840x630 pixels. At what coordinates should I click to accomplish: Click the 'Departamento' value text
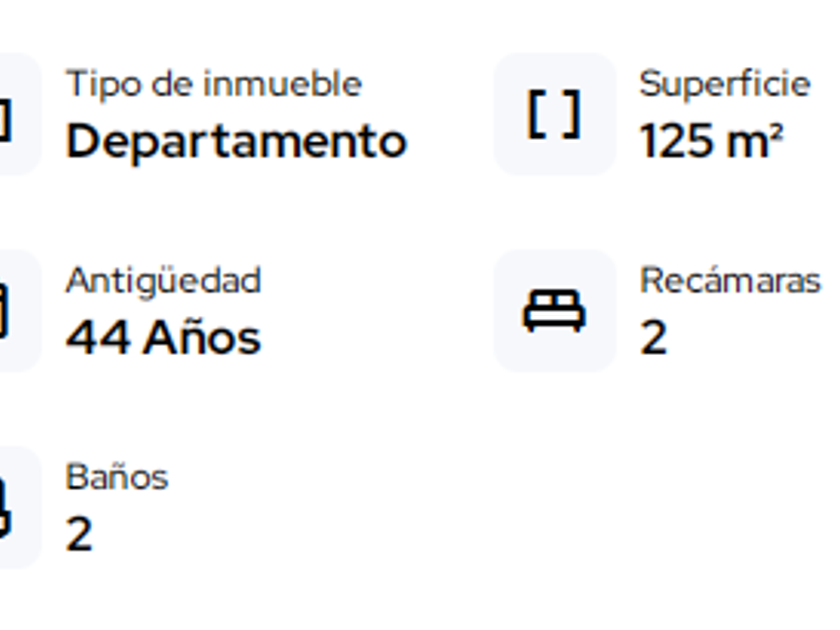pos(236,141)
